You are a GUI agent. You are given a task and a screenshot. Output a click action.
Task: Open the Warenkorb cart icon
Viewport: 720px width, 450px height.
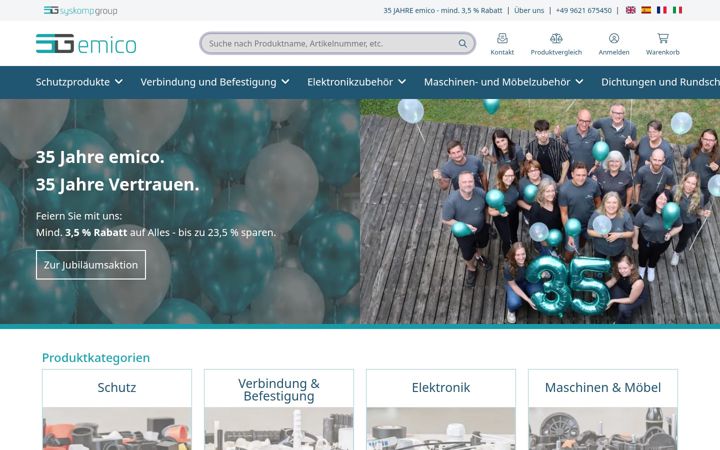click(x=663, y=38)
